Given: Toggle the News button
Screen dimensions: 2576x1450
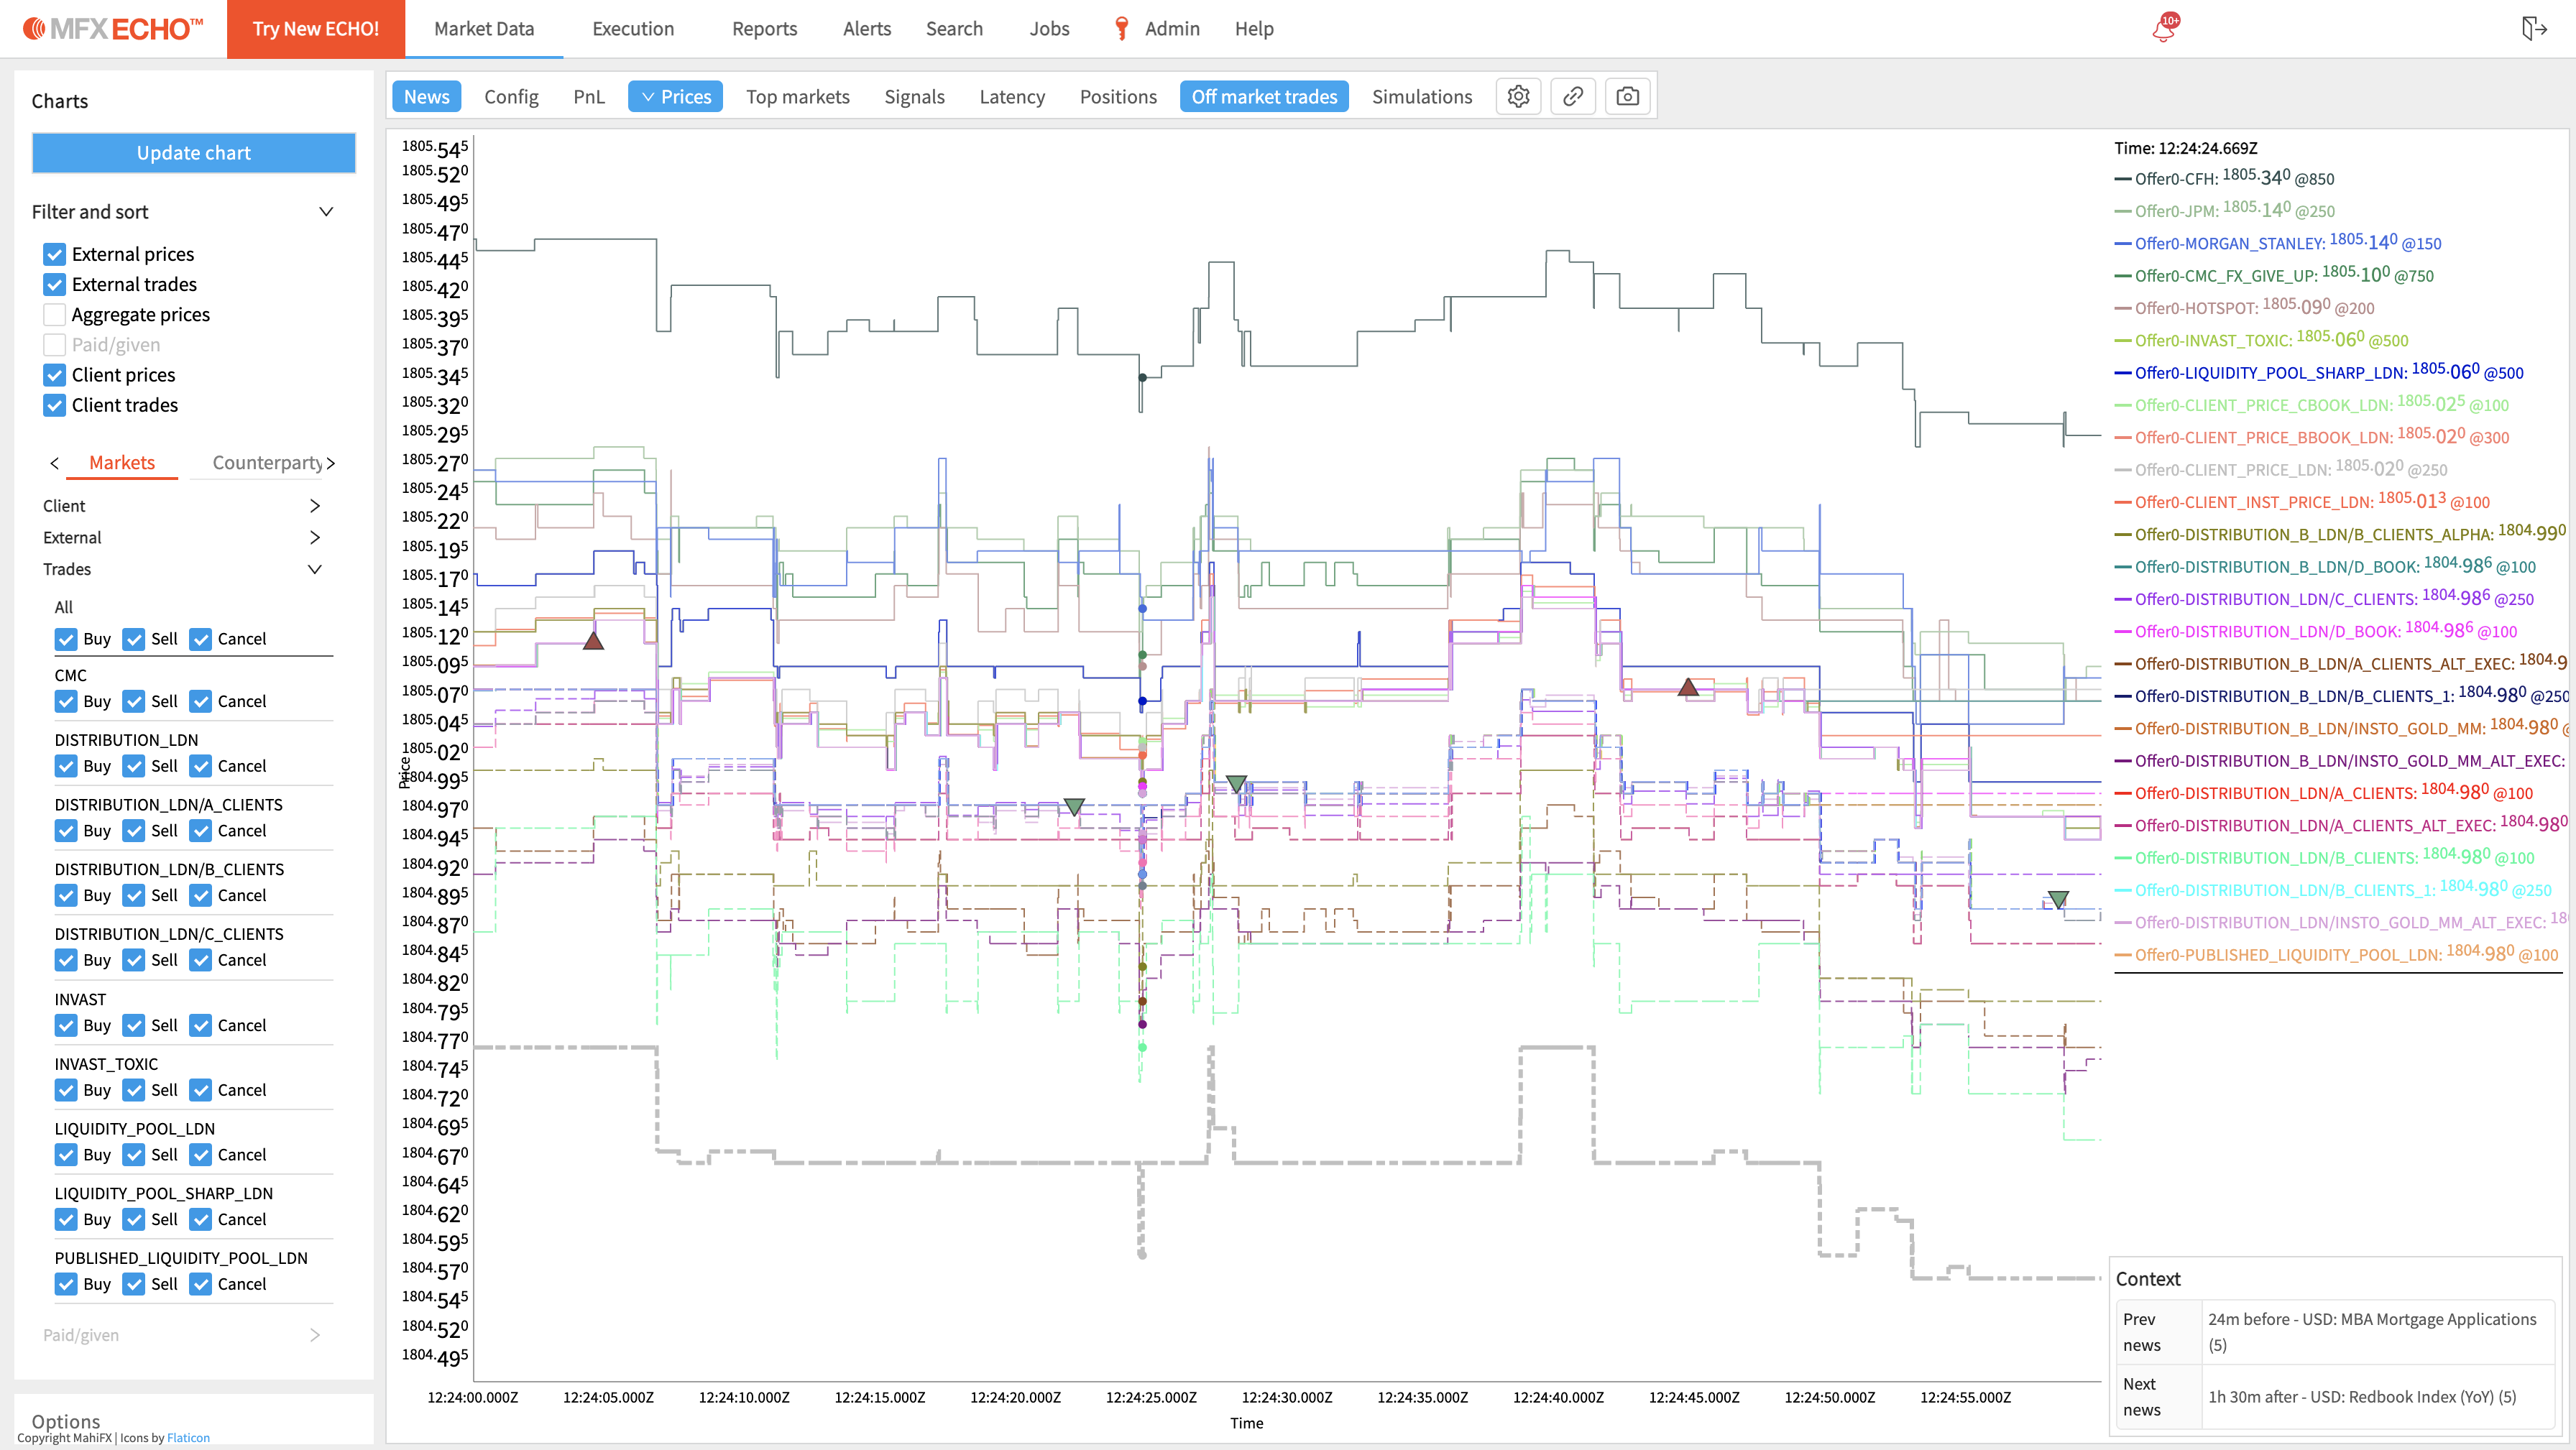Looking at the screenshot, I should click(426, 97).
